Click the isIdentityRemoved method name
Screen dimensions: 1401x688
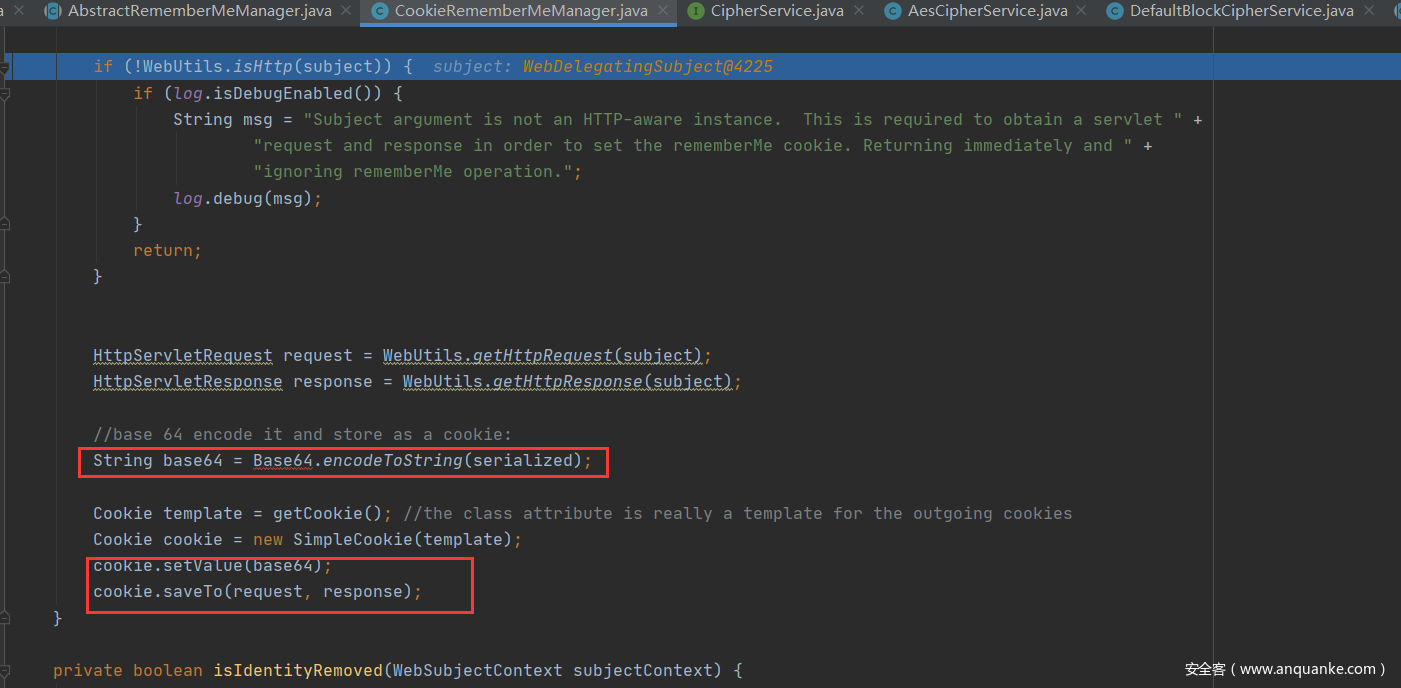(297, 670)
